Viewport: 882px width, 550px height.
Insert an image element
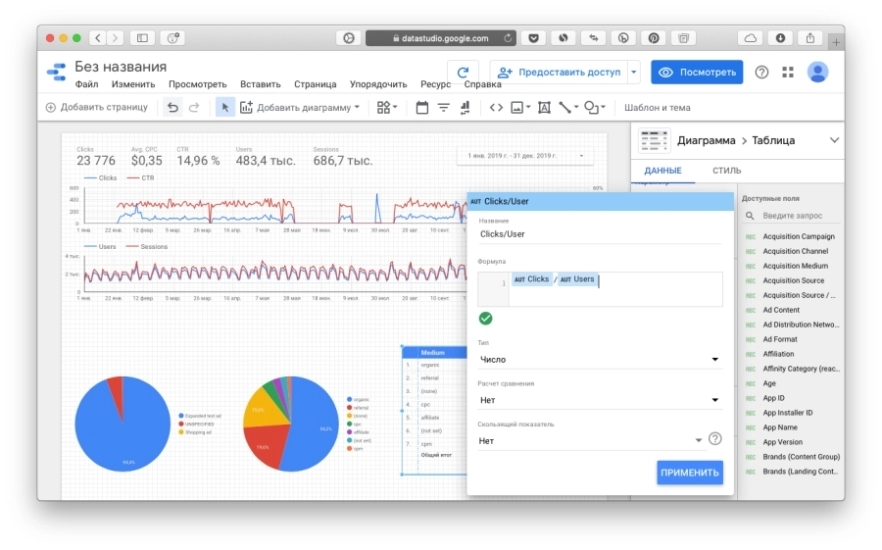coord(520,107)
